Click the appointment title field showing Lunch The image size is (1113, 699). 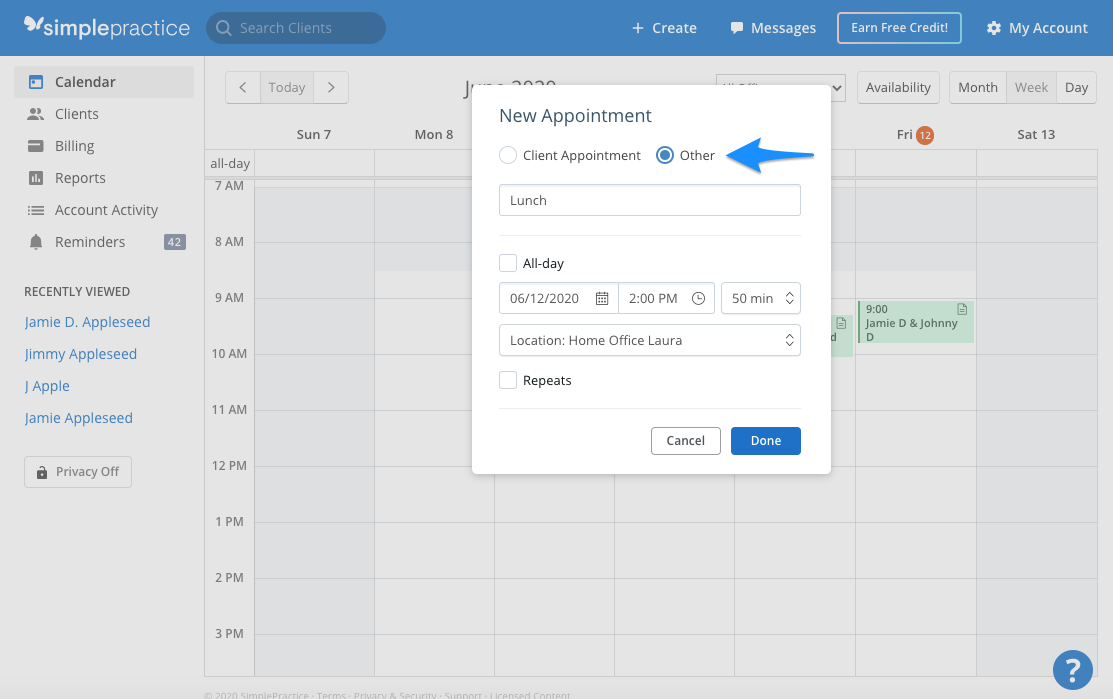point(649,200)
